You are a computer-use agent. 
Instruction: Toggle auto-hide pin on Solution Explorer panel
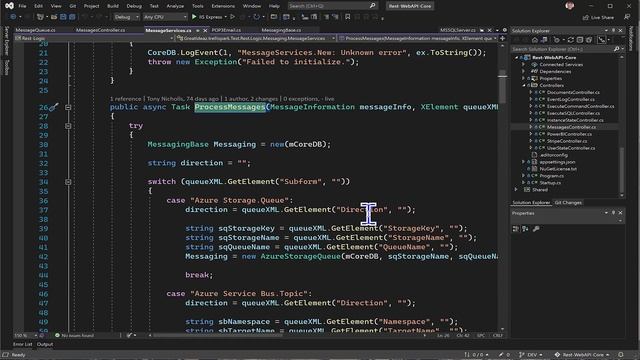coord(613,31)
